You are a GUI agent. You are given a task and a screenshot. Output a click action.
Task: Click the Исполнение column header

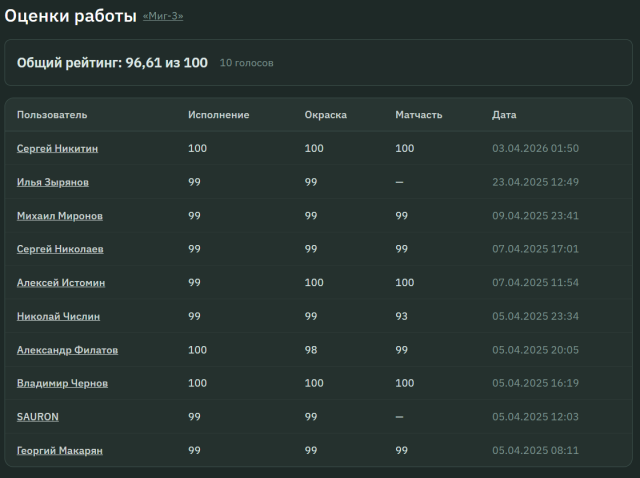[x=218, y=115]
